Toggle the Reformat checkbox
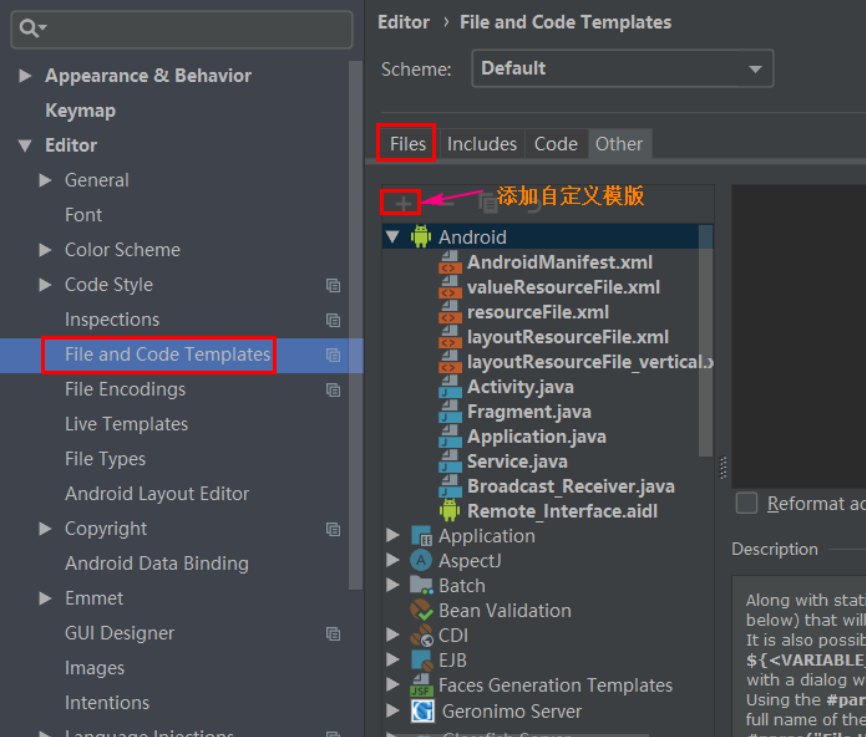This screenshot has width=866, height=737. click(747, 503)
